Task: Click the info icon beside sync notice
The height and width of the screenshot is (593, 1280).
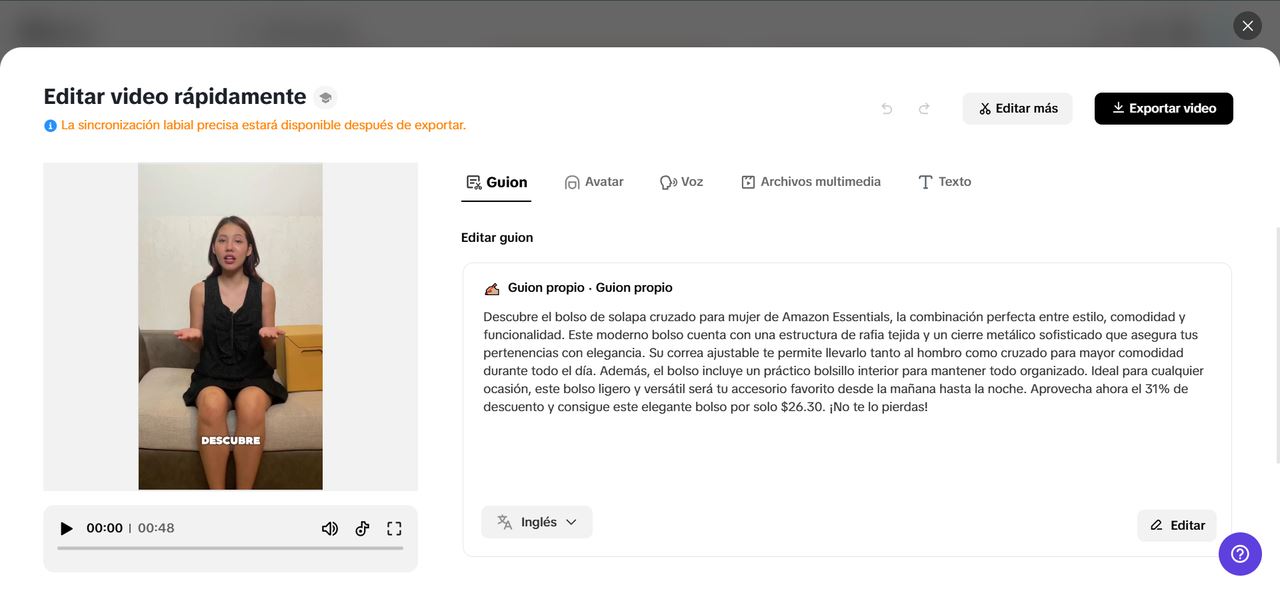Action: [x=50, y=126]
